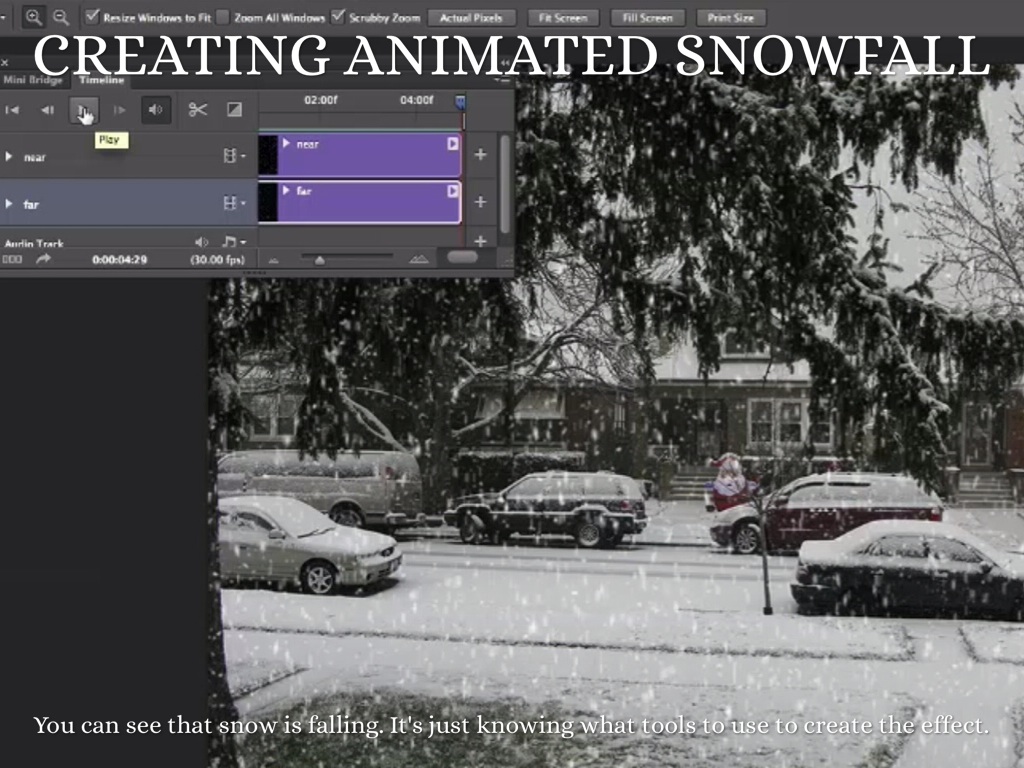
Task: Expand the near track disclosure triangle
Action: [9, 157]
